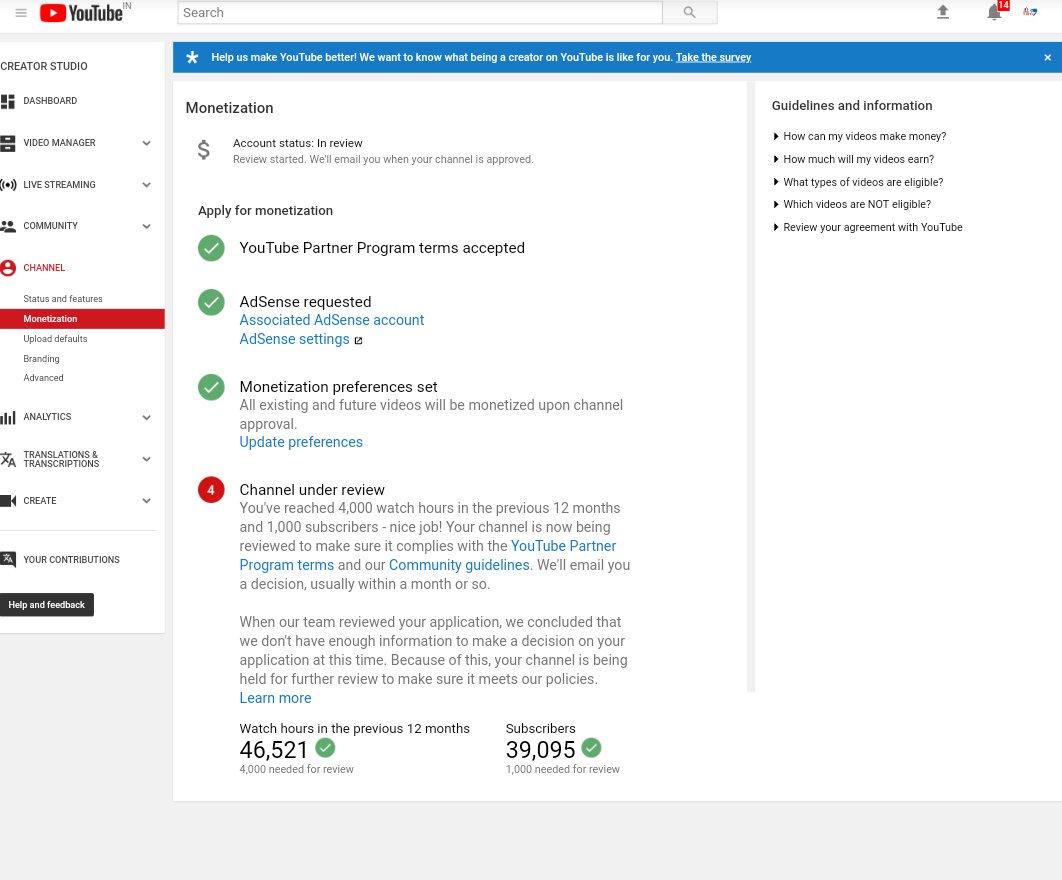Click the Analytics bar chart icon
This screenshot has height=880, width=1062.
8,417
